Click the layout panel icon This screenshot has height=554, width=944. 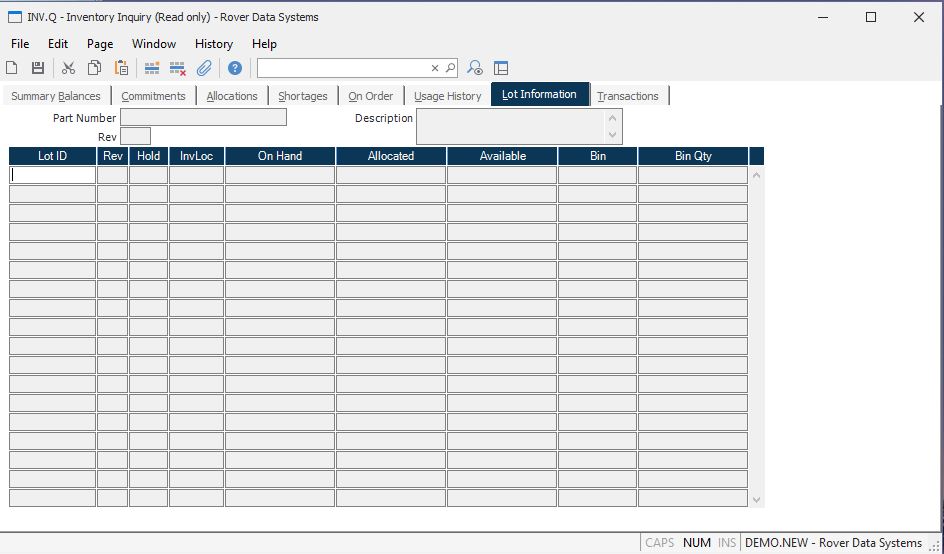pyautogui.click(x=501, y=68)
